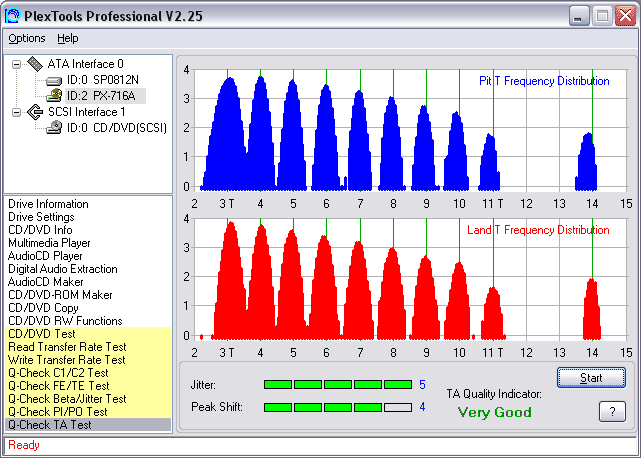Open Drive Settings function

pos(41,217)
